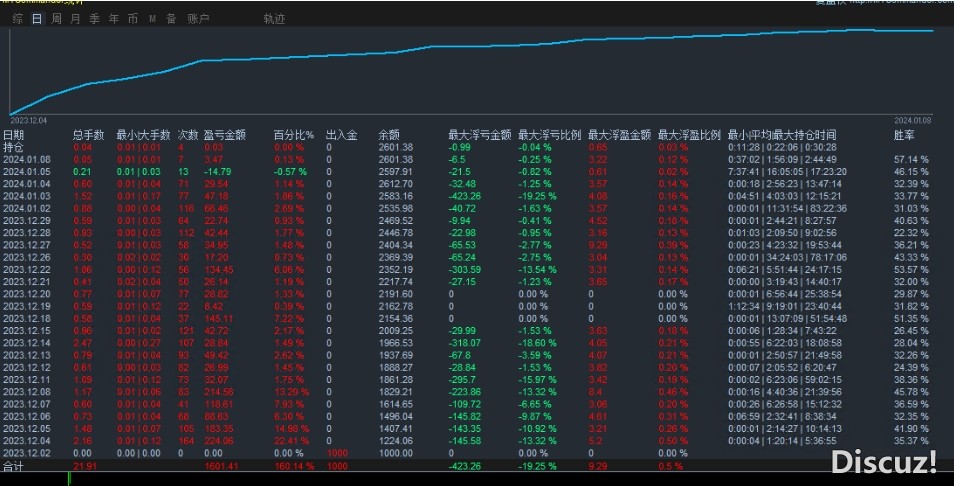Click the 轨迹 trajectory tab
This screenshot has height=486, width=954.
274,19
